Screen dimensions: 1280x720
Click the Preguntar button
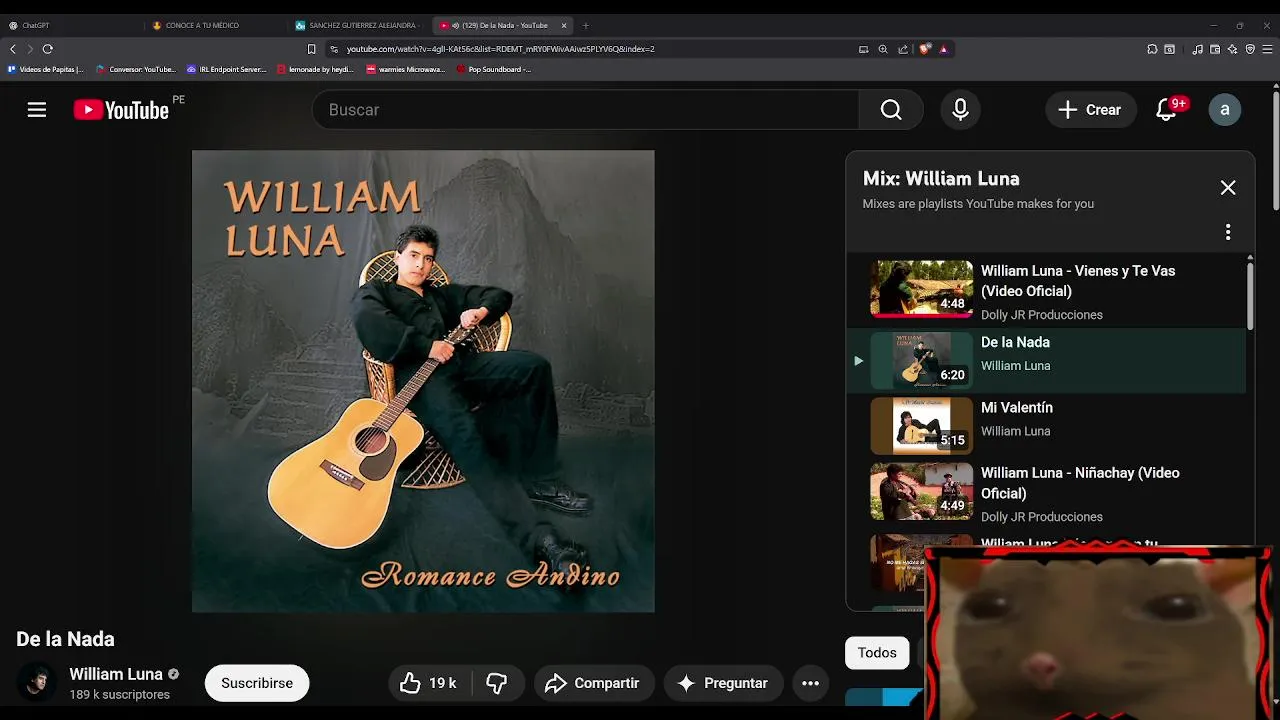723,683
